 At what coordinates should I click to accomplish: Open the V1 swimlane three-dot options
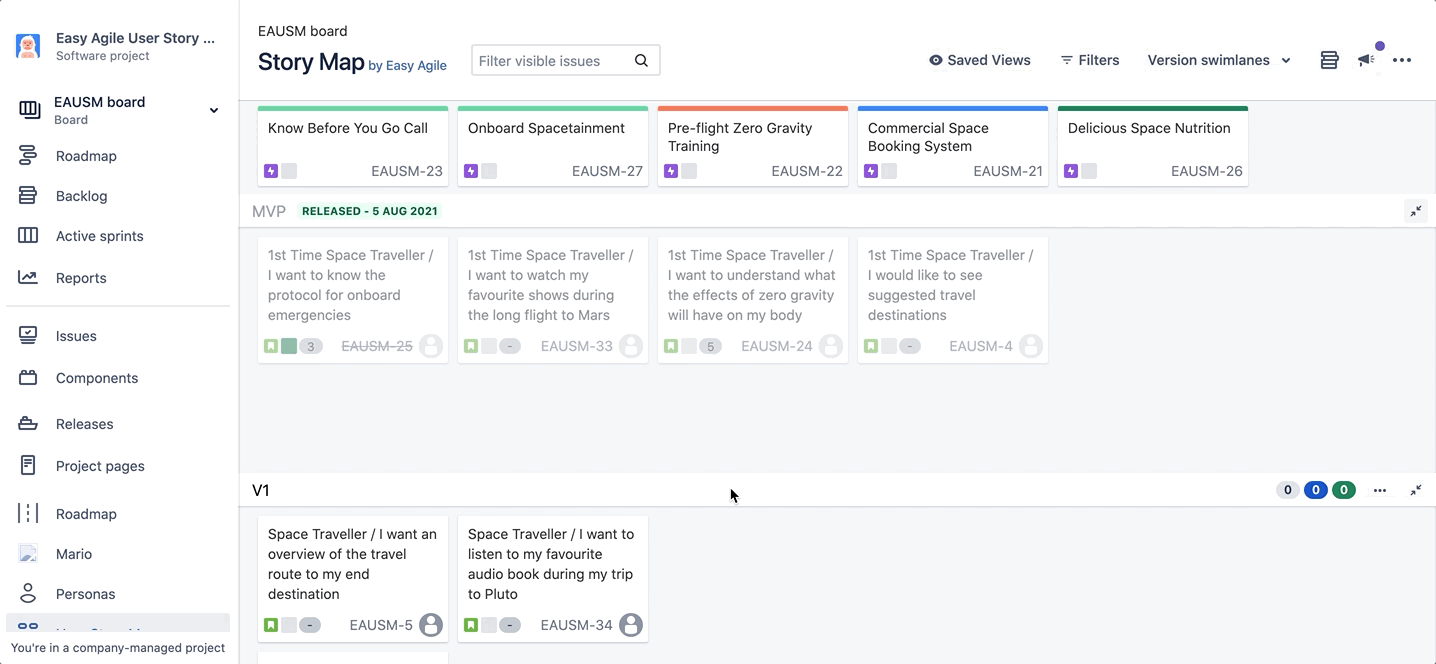(1380, 490)
